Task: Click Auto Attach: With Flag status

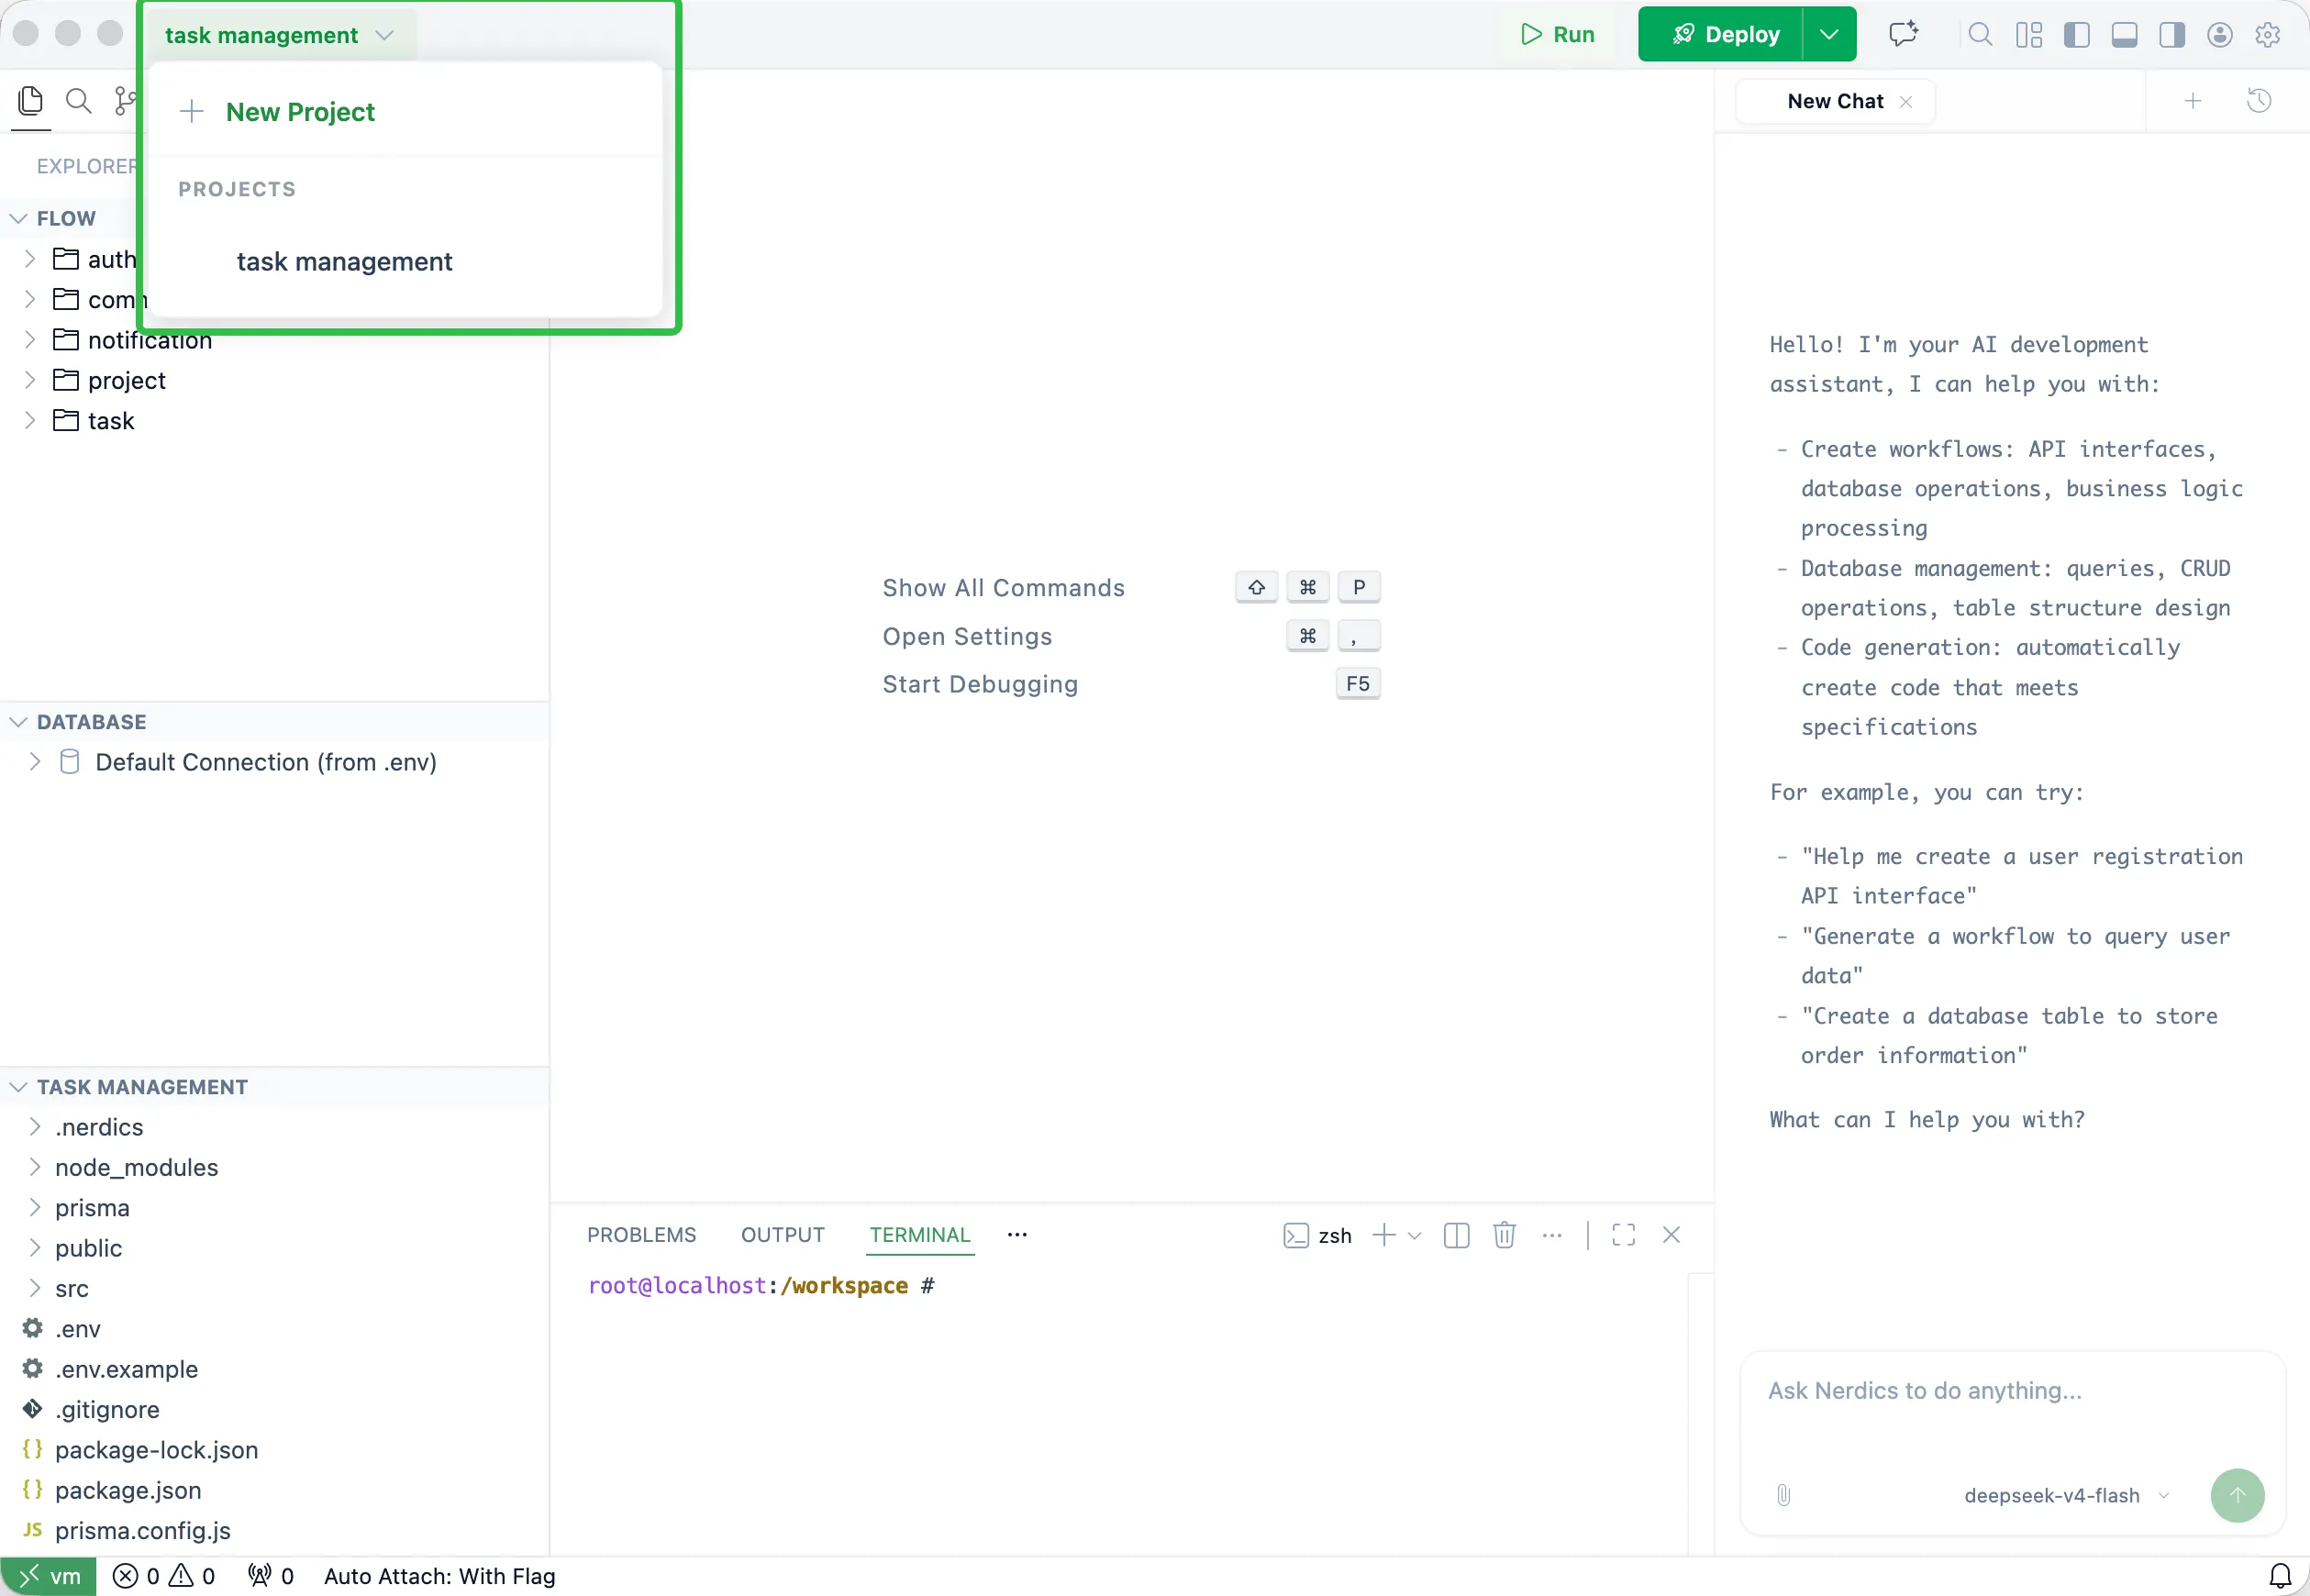Action: 439,1576
